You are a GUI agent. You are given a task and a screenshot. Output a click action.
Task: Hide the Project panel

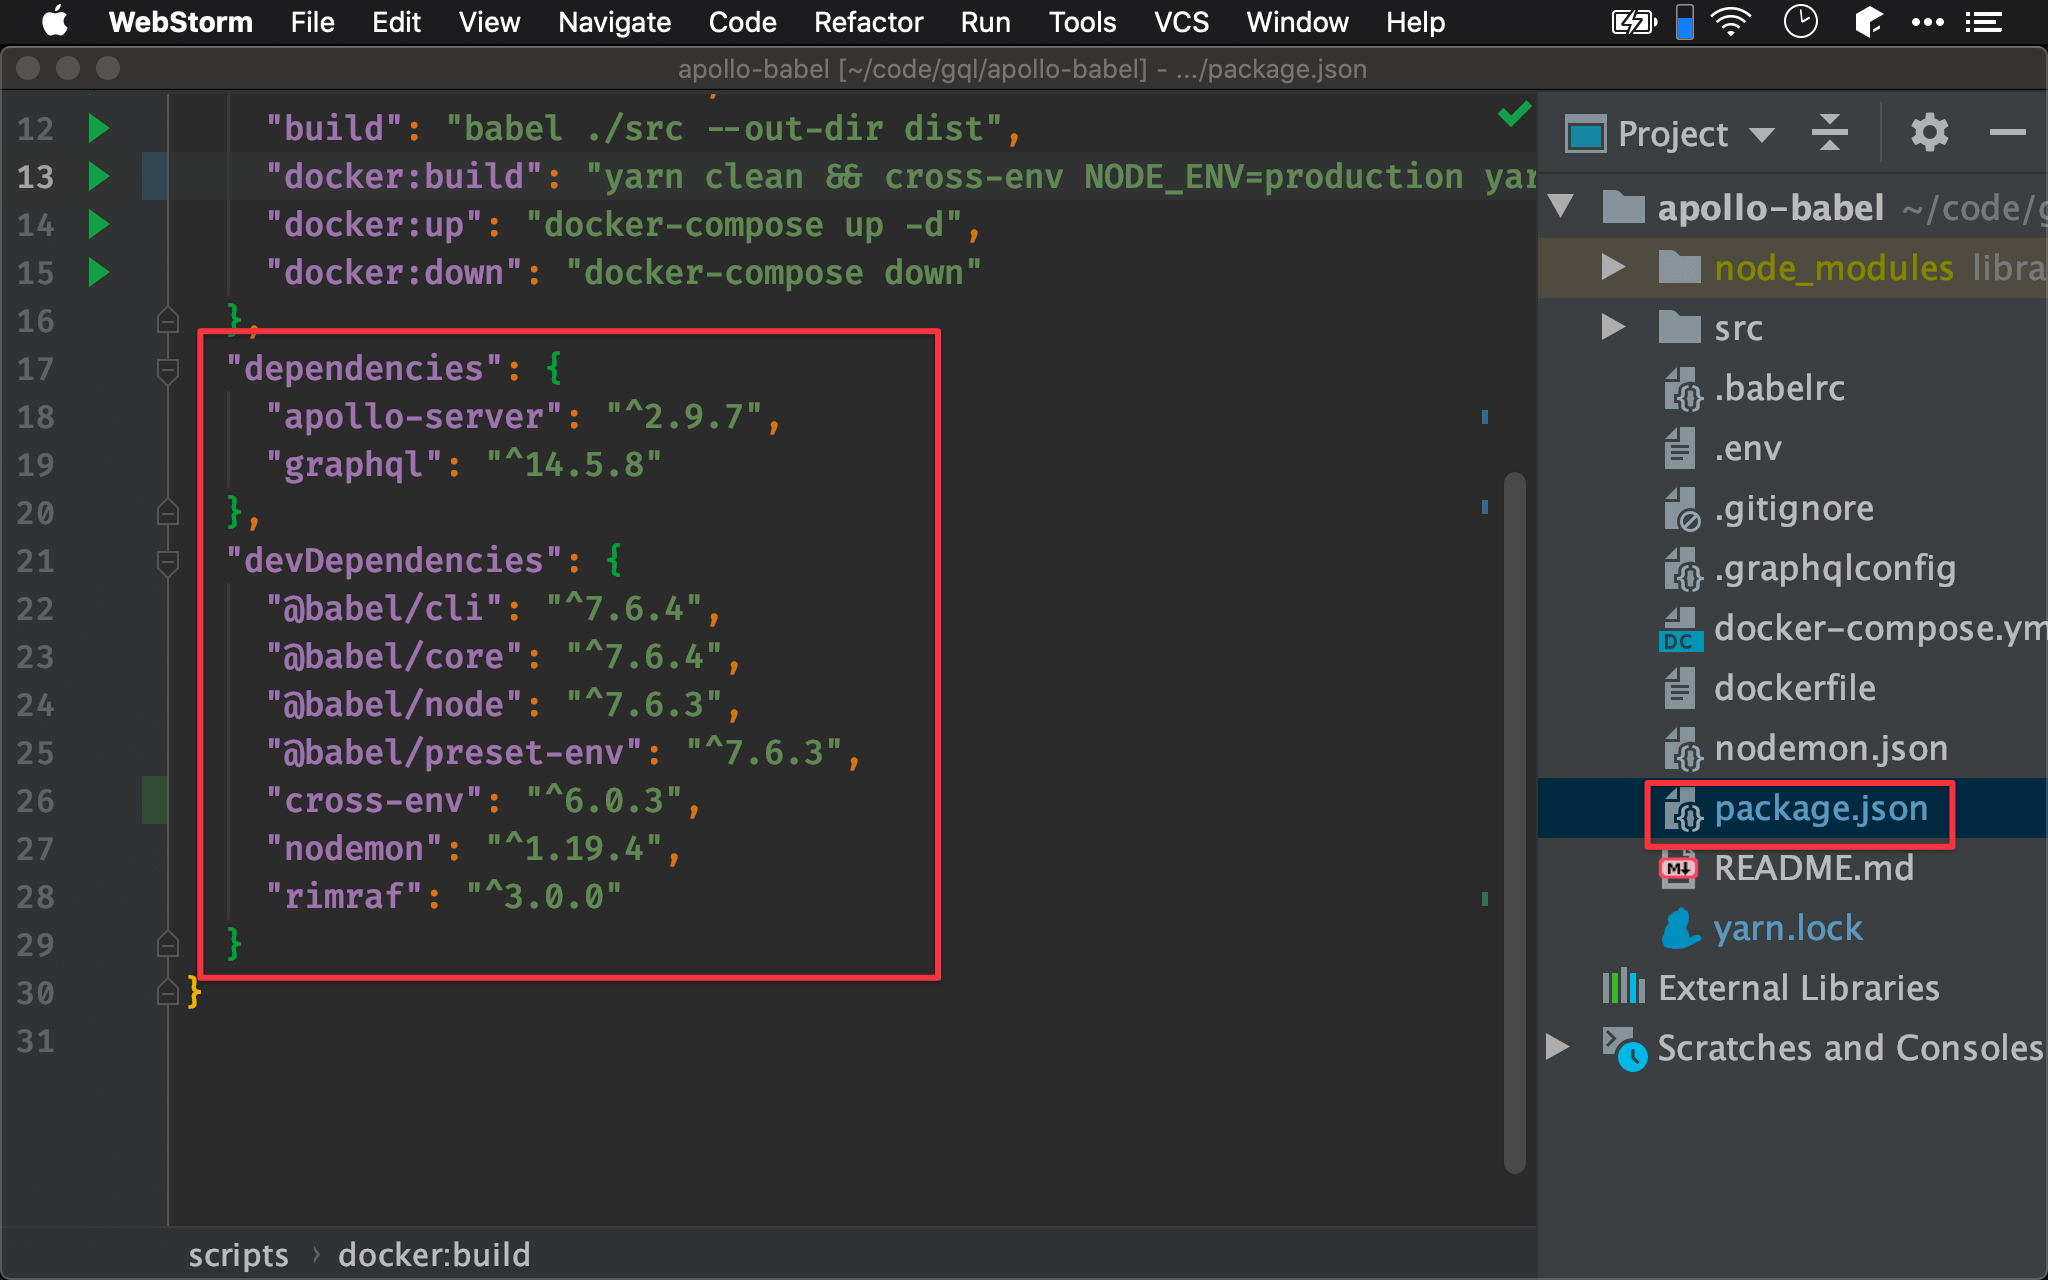[x=2007, y=133]
